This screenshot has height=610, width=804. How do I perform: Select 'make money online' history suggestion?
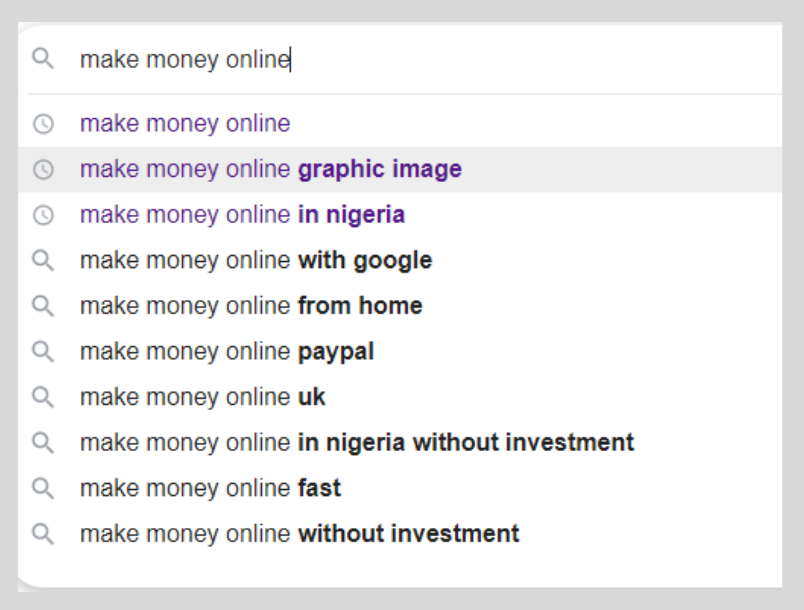(400, 124)
